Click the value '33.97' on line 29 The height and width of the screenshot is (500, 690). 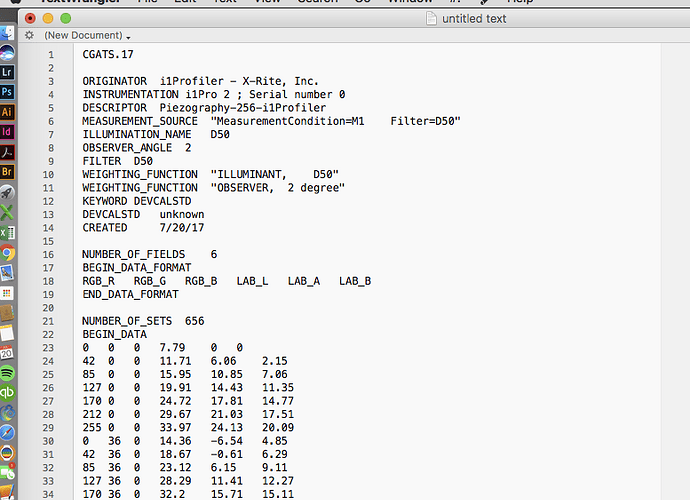click(x=176, y=427)
